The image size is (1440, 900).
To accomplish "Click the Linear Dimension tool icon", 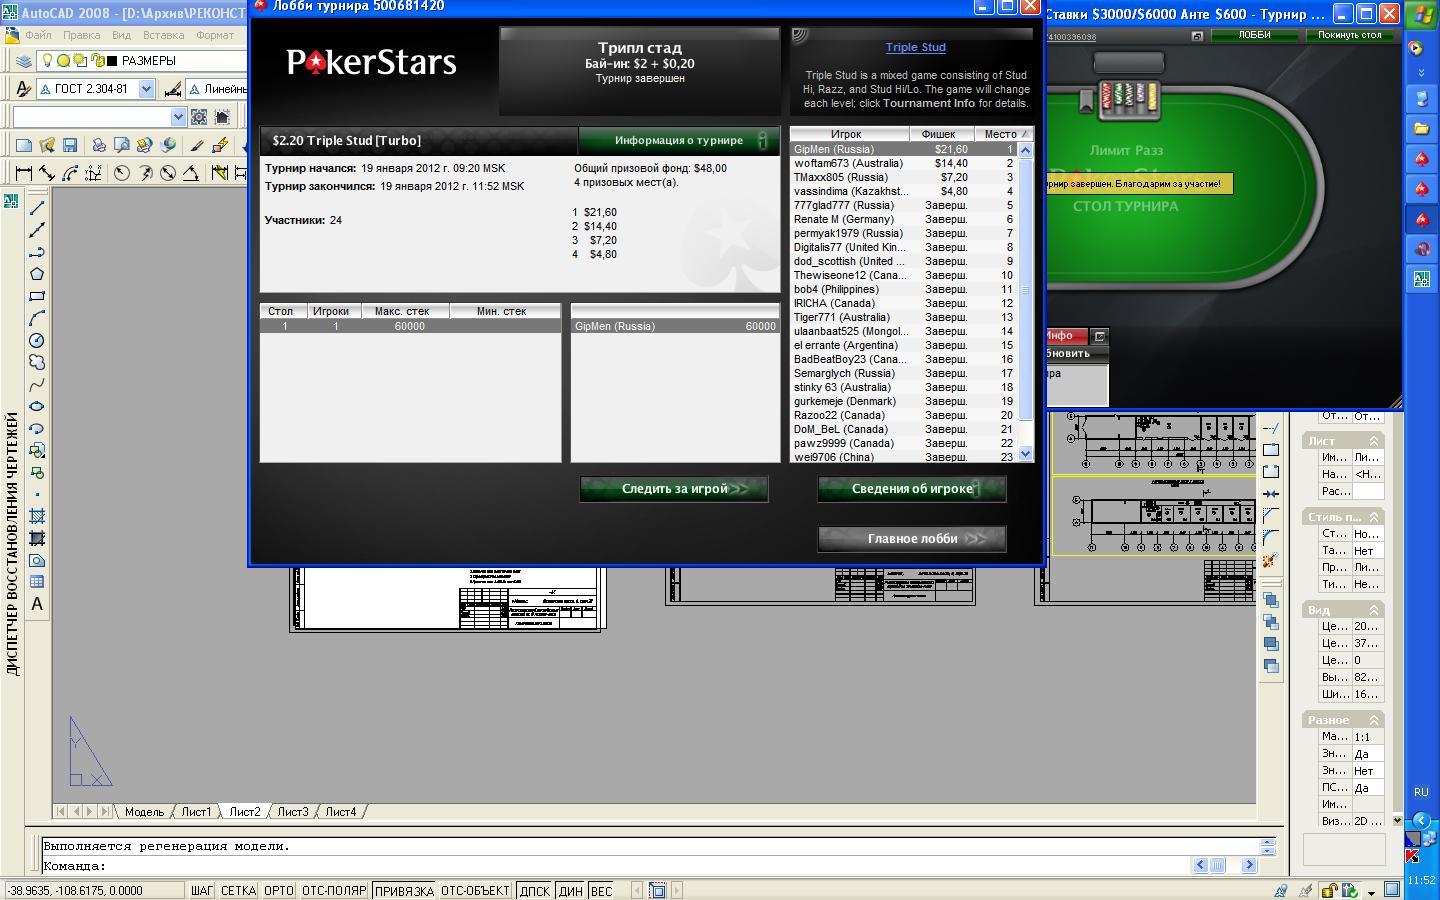I will [24, 173].
